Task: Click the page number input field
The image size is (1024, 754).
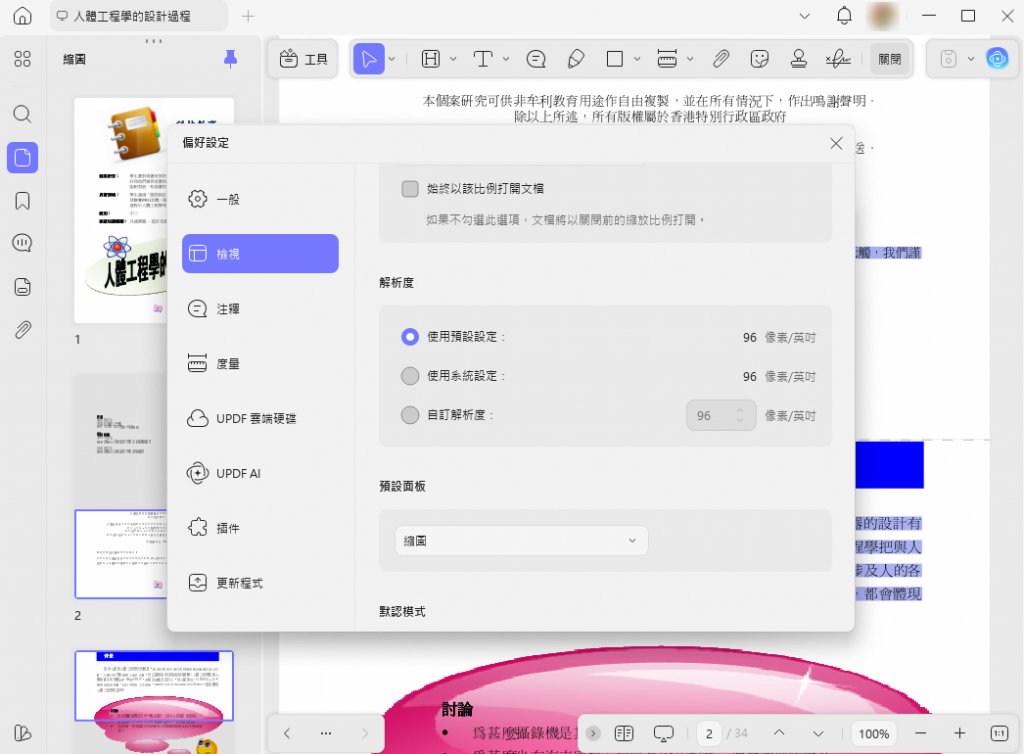Action: coord(708,733)
